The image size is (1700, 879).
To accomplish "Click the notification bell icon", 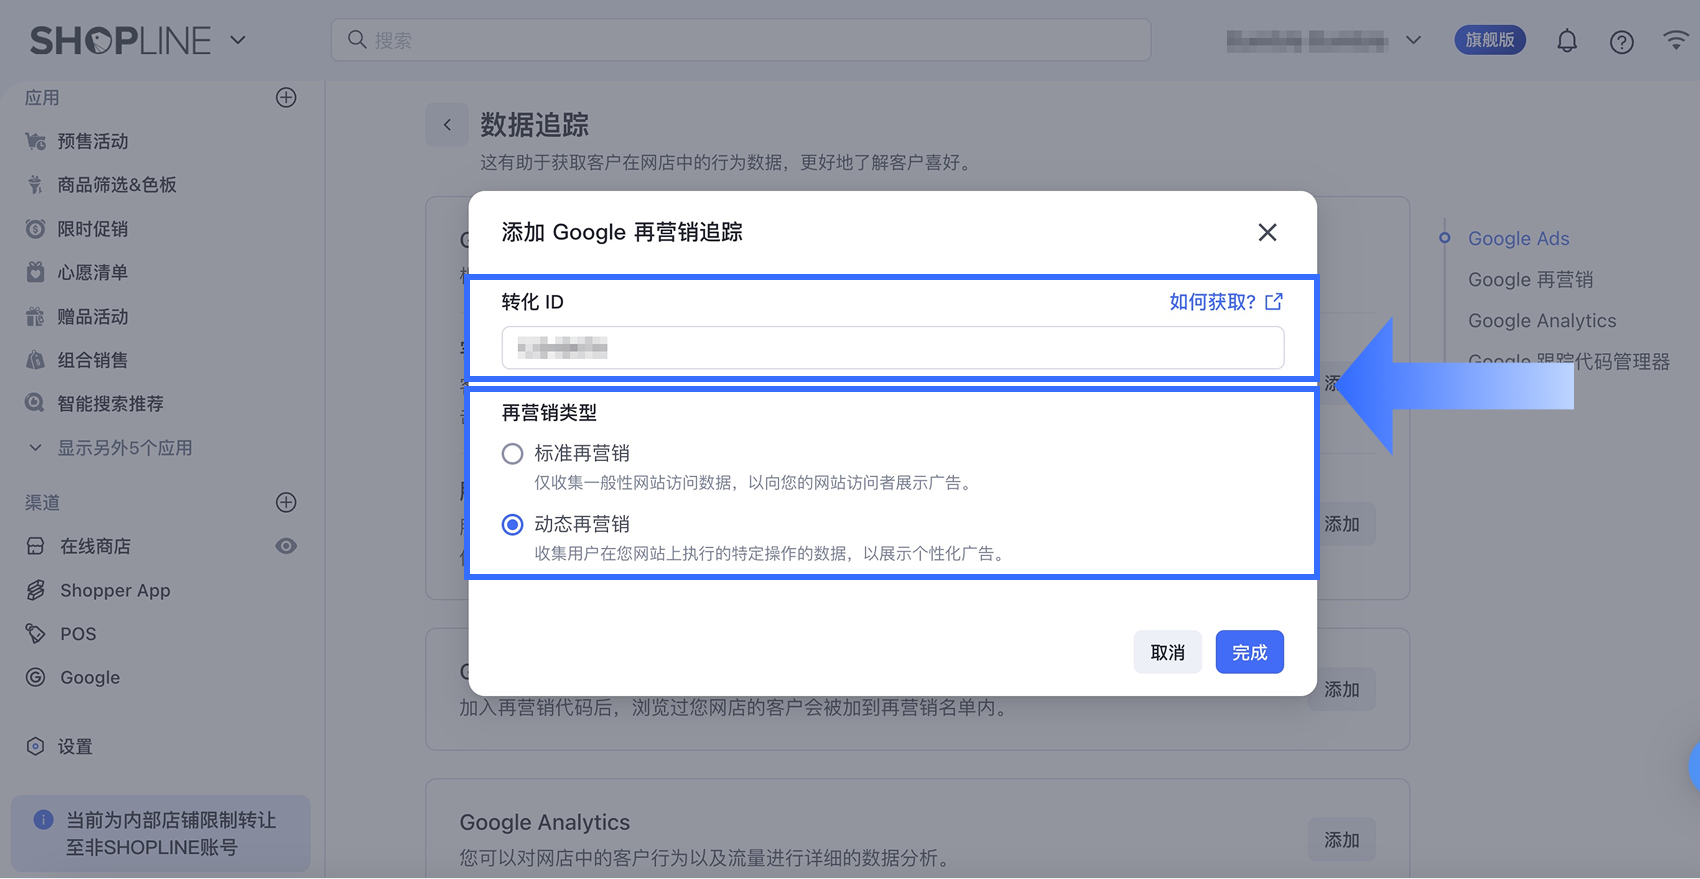I will click(x=1567, y=41).
